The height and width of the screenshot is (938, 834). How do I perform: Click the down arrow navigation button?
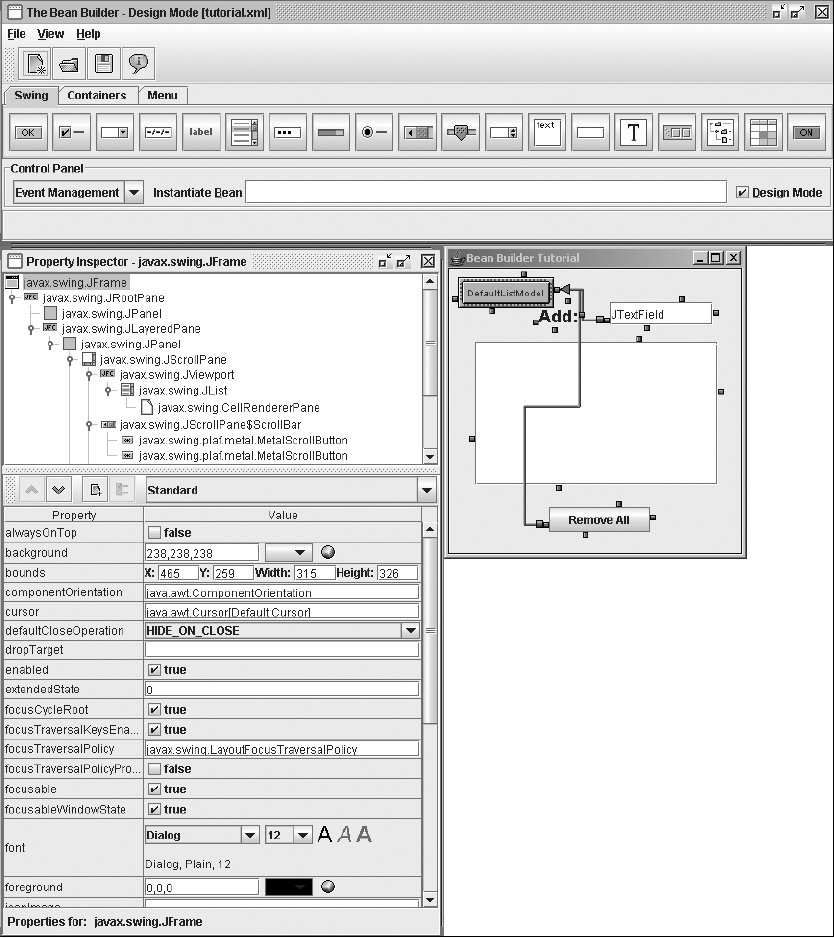(59, 490)
